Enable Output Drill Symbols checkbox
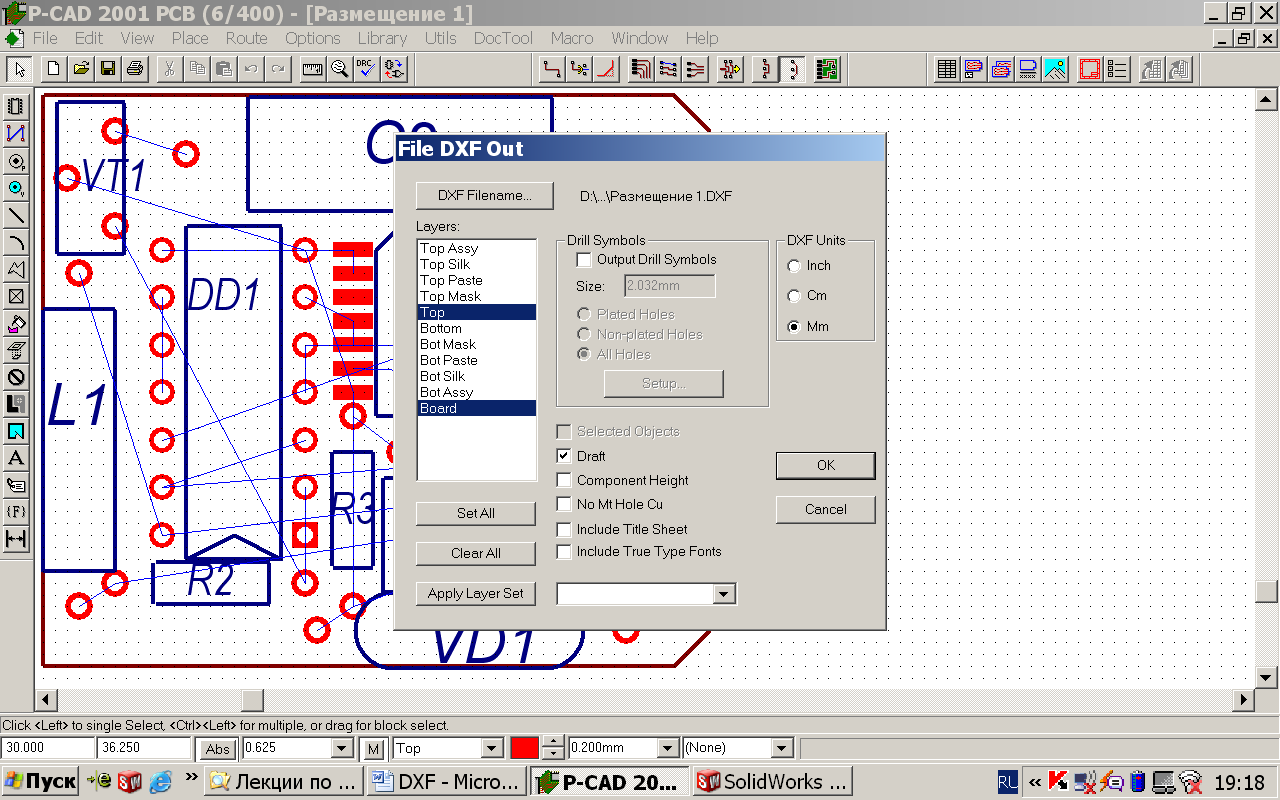Screen dimensions: 1280x800 [x=584, y=260]
